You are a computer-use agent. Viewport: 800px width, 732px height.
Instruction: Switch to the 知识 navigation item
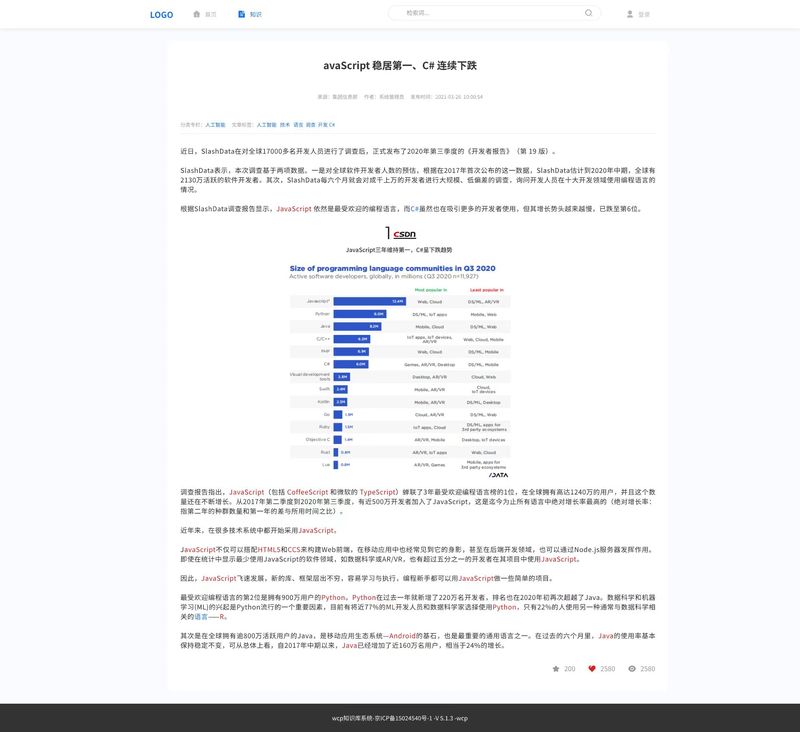(x=256, y=15)
